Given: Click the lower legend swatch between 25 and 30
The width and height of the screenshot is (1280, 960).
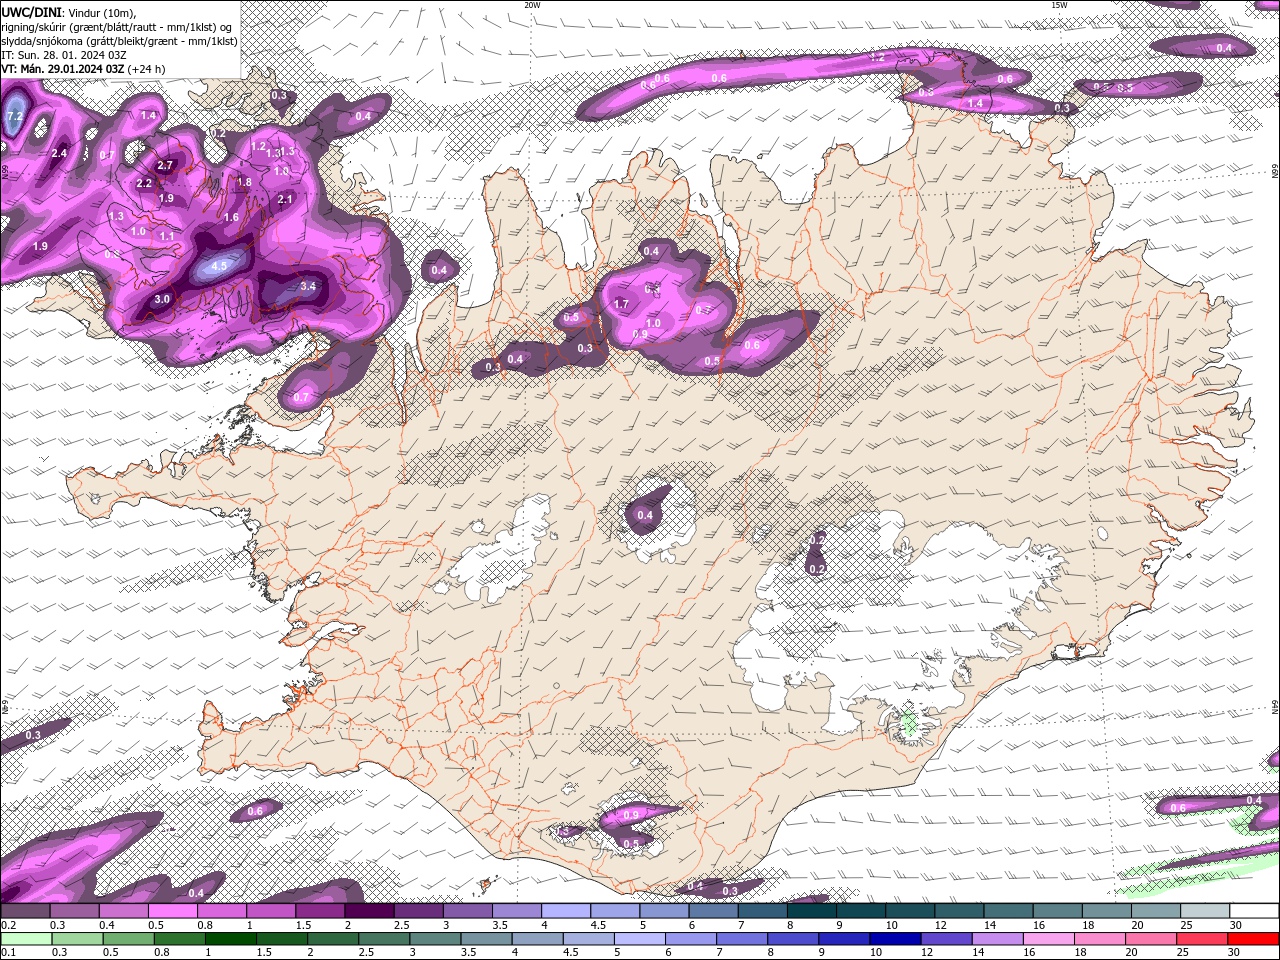Looking at the screenshot, I should 1204,939.
